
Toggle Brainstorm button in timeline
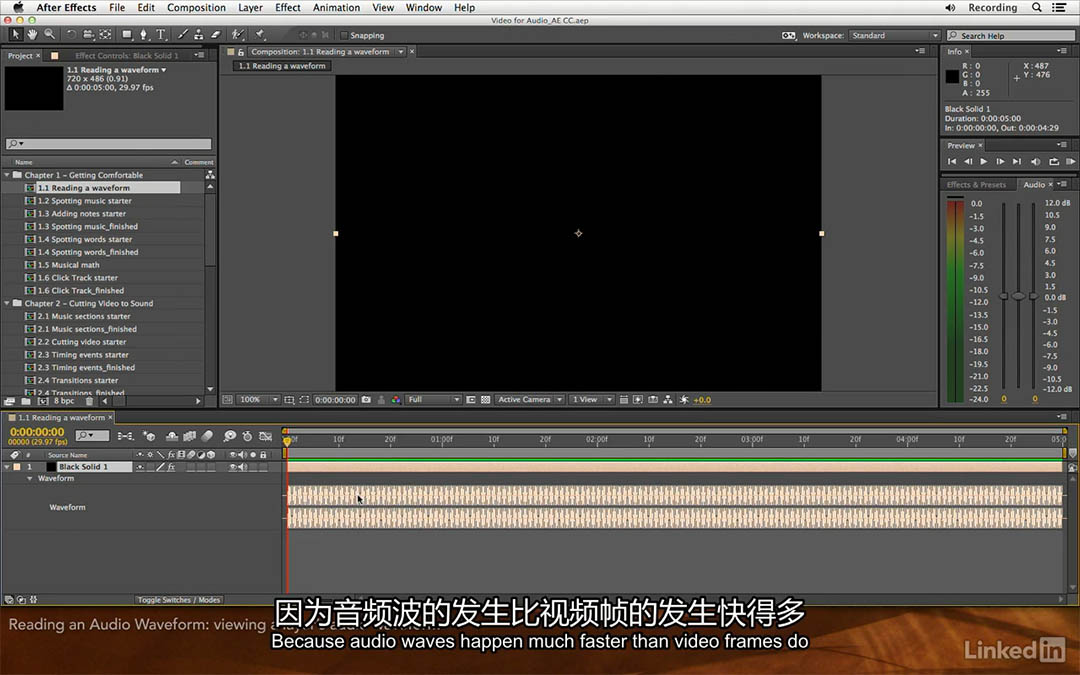point(229,436)
